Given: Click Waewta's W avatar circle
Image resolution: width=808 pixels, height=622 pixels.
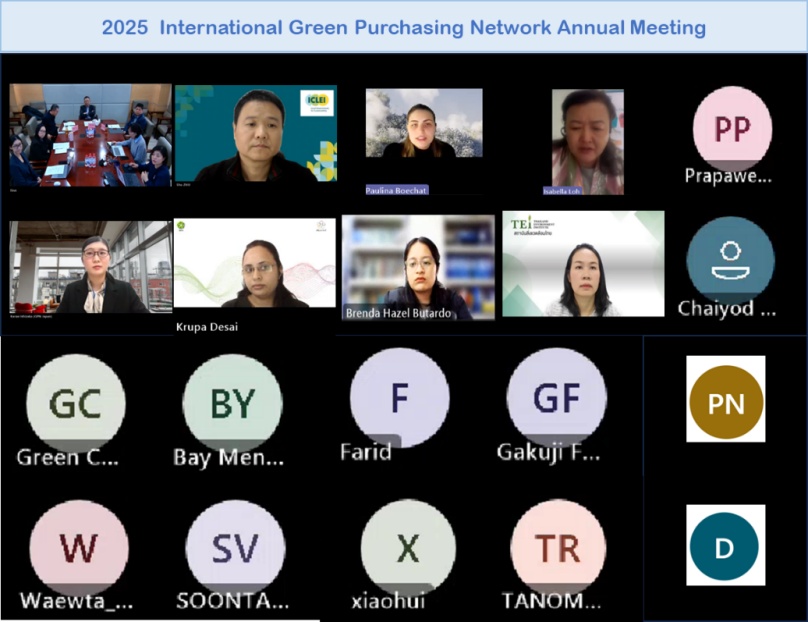Looking at the screenshot, I should [80, 548].
